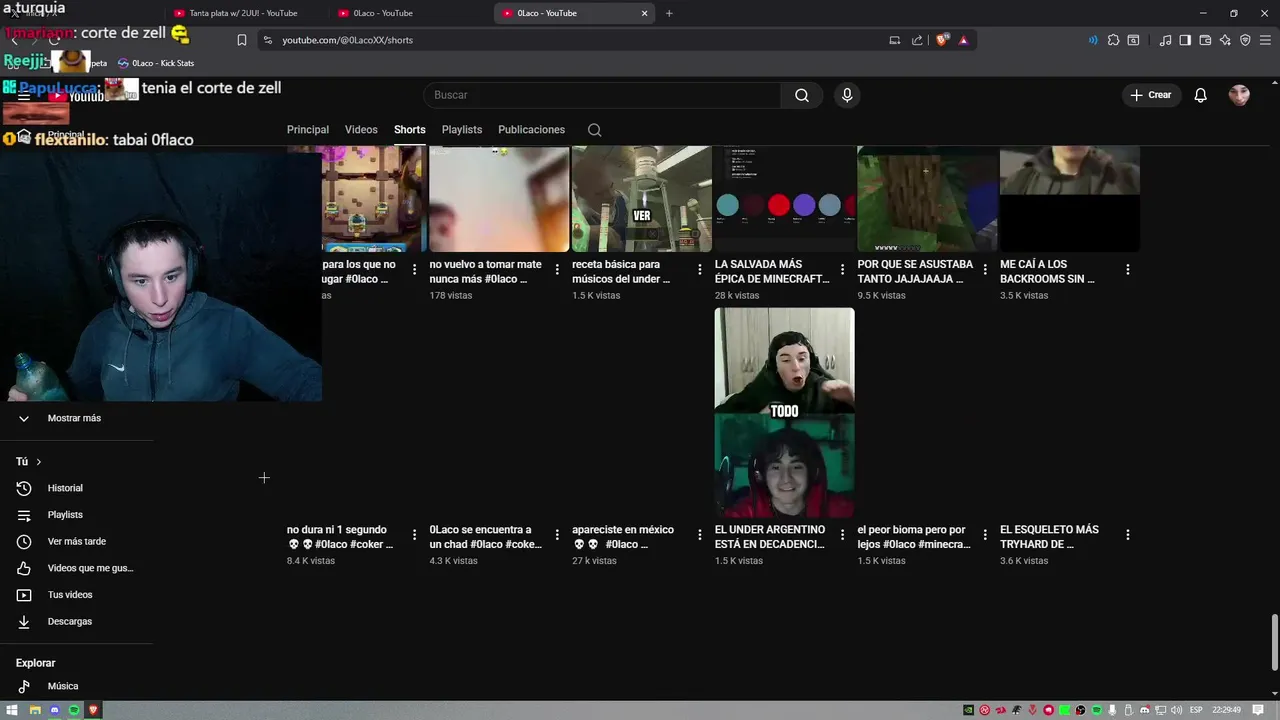Open a new browser tab with plus
The width and height of the screenshot is (1280, 720).
click(669, 13)
